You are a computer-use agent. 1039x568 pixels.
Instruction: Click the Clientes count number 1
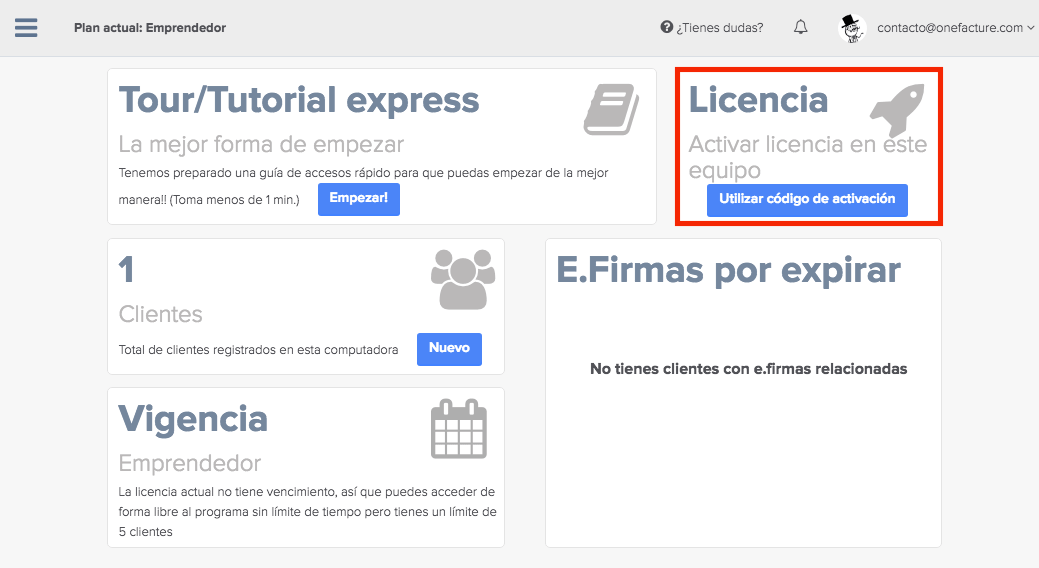click(127, 270)
